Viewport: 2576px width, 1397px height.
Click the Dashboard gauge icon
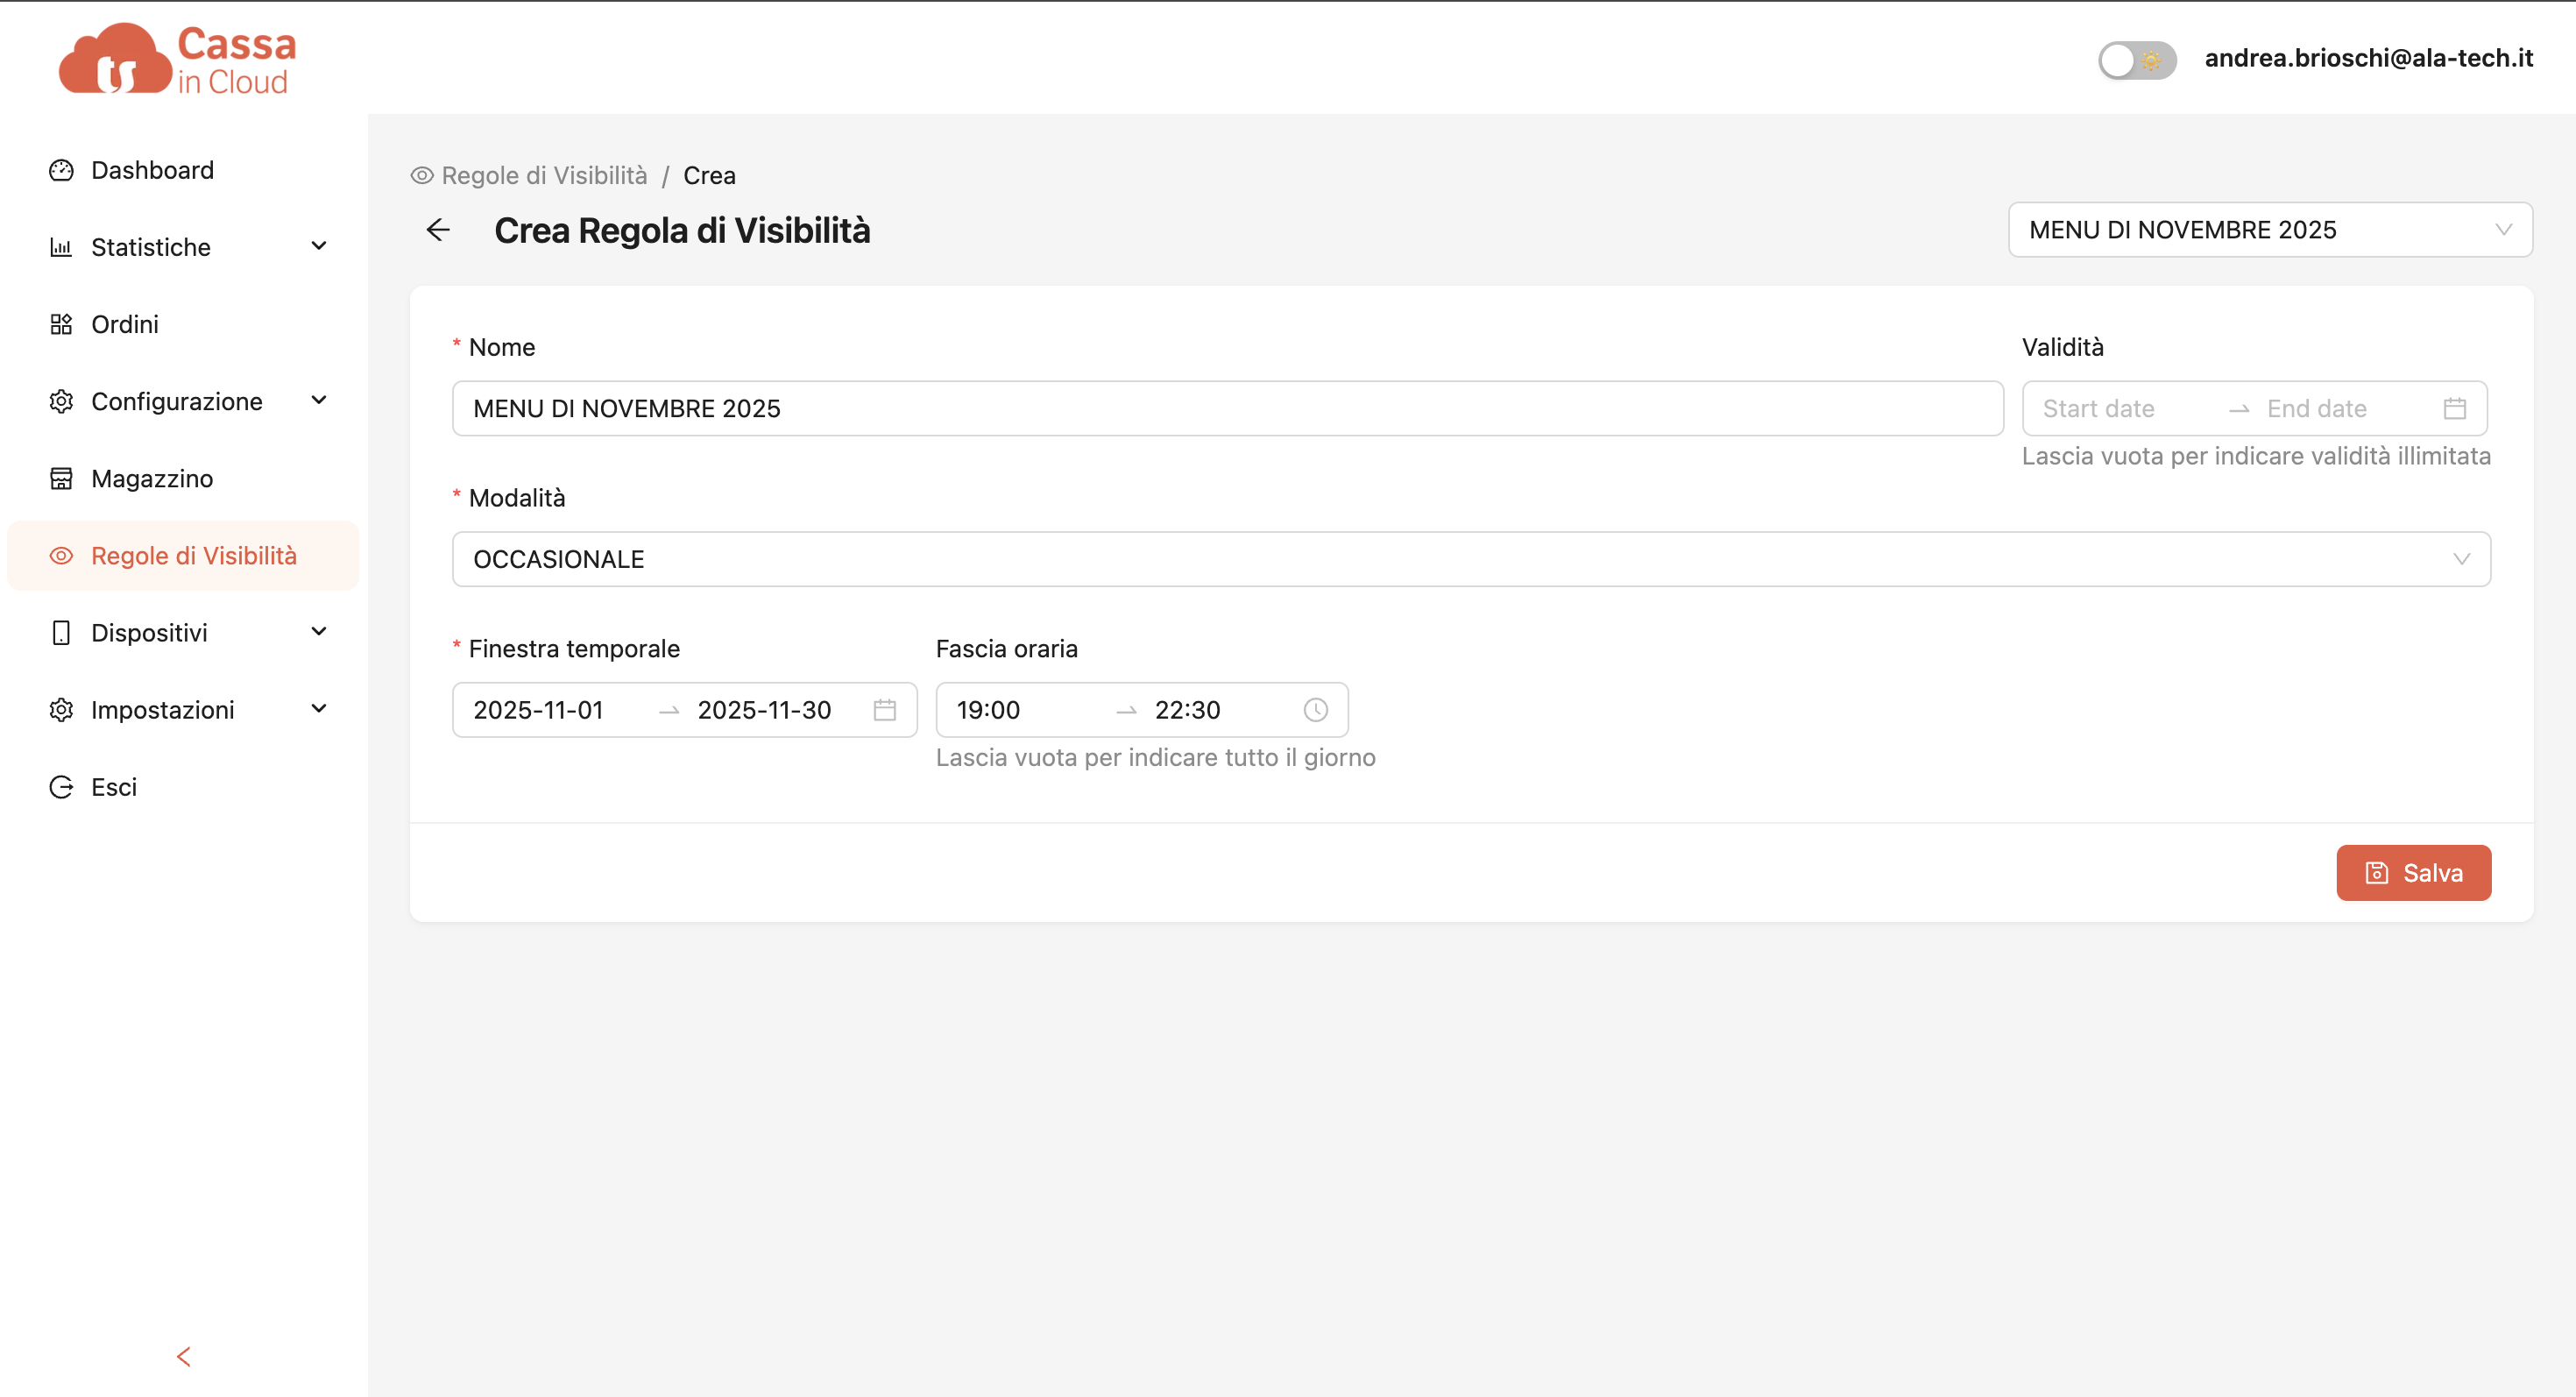(61, 170)
